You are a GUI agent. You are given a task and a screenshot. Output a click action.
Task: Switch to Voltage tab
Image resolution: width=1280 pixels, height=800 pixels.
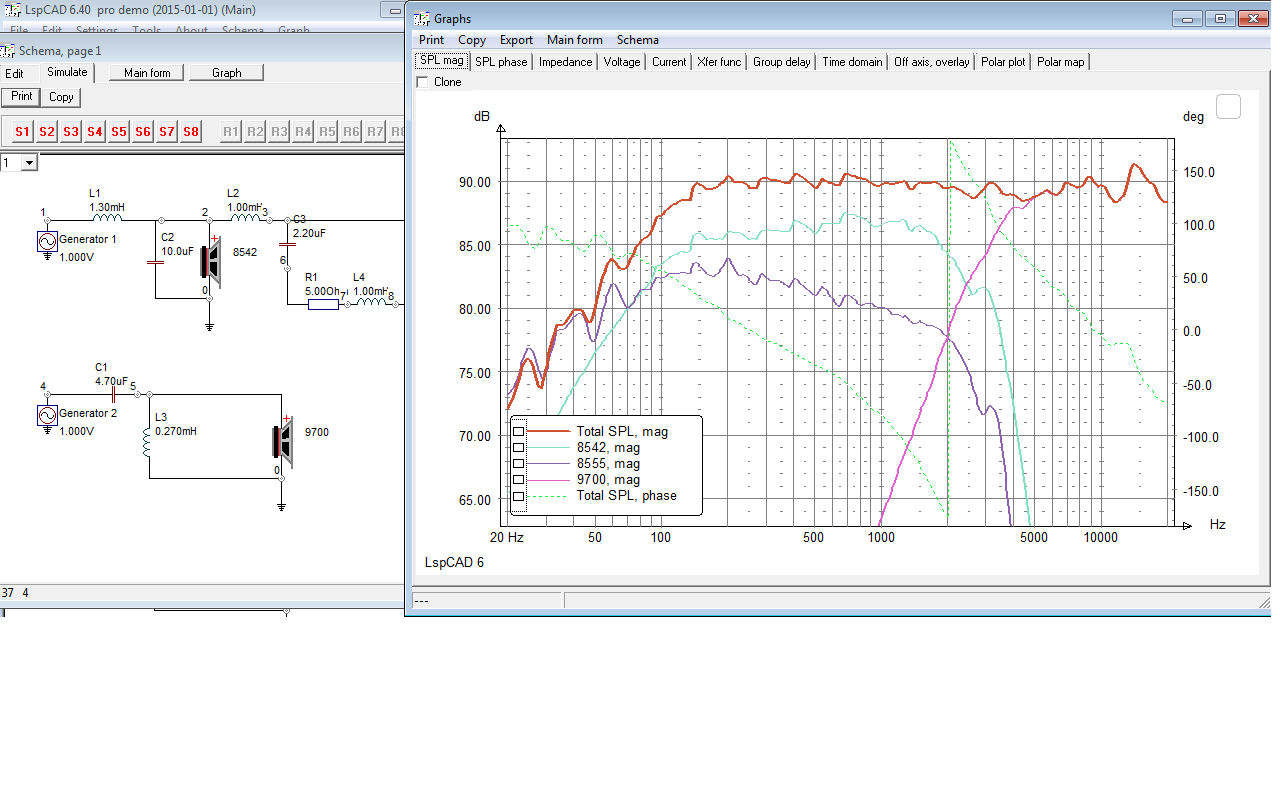coord(622,62)
